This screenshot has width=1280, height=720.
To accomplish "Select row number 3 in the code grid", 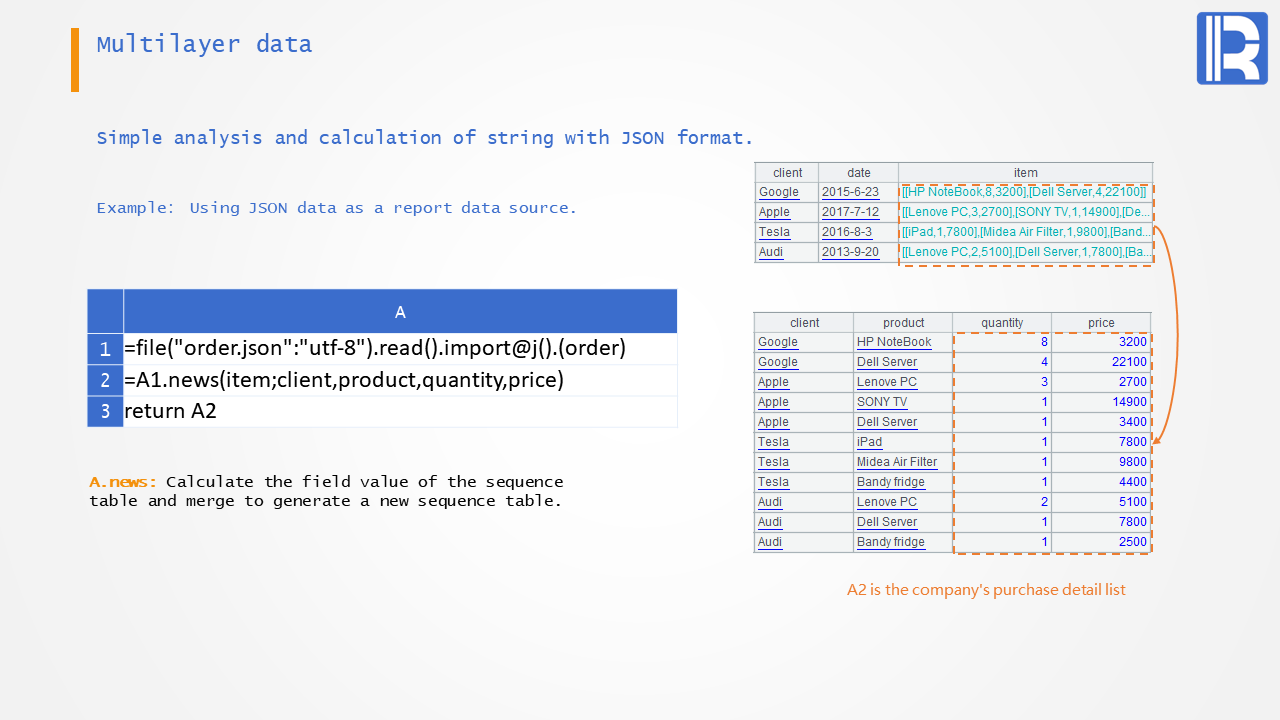I will [105, 412].
